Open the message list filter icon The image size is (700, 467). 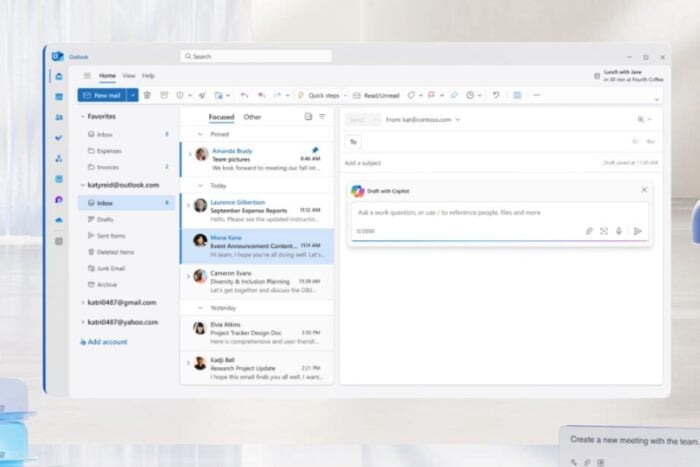click(x=322, y=117)
